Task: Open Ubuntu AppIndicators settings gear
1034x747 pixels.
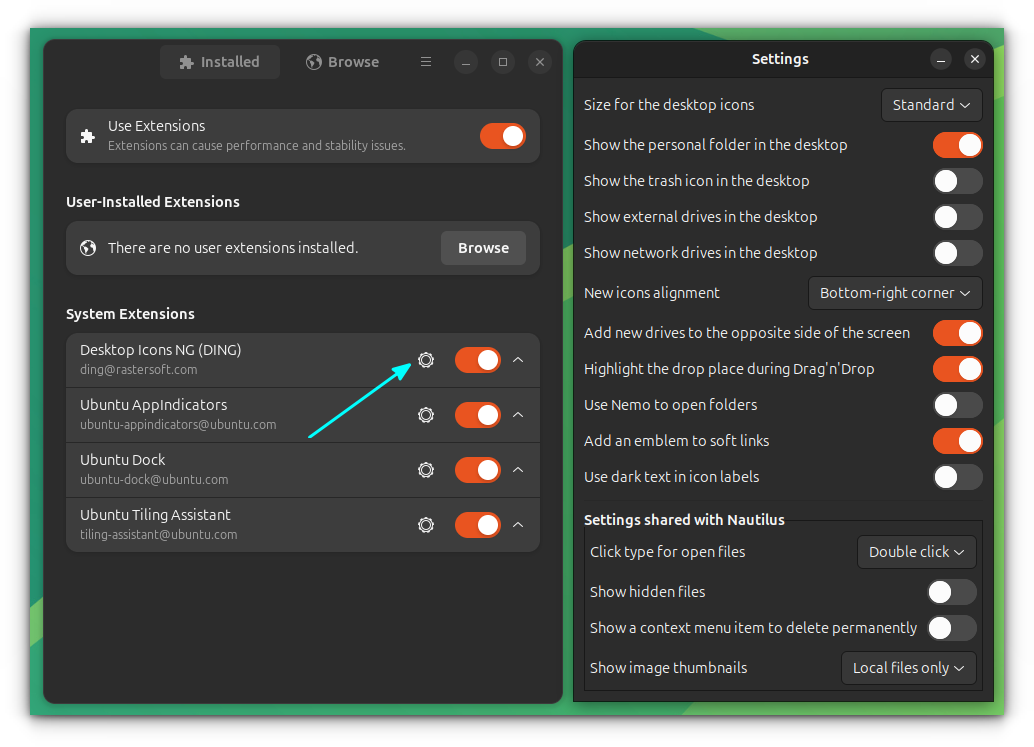Action: 426,415
